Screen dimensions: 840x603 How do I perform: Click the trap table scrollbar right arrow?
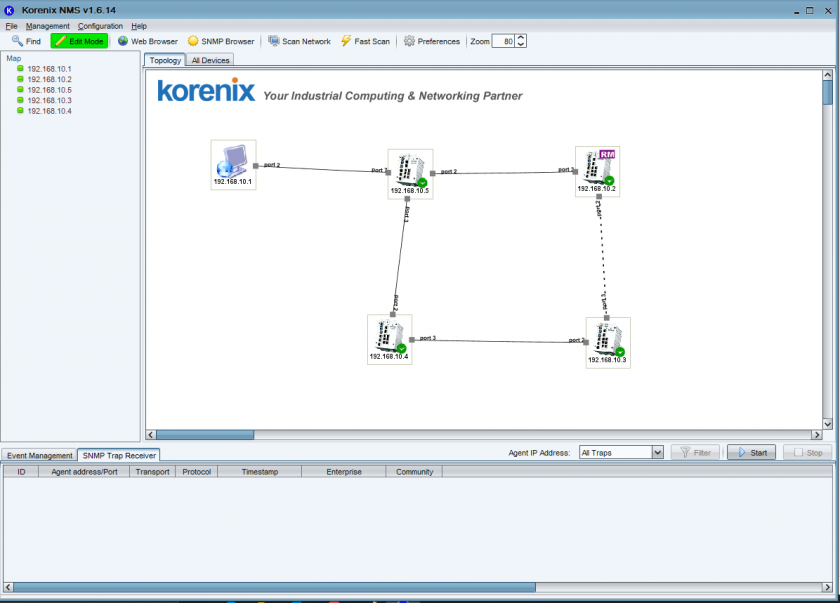[828, 587]
